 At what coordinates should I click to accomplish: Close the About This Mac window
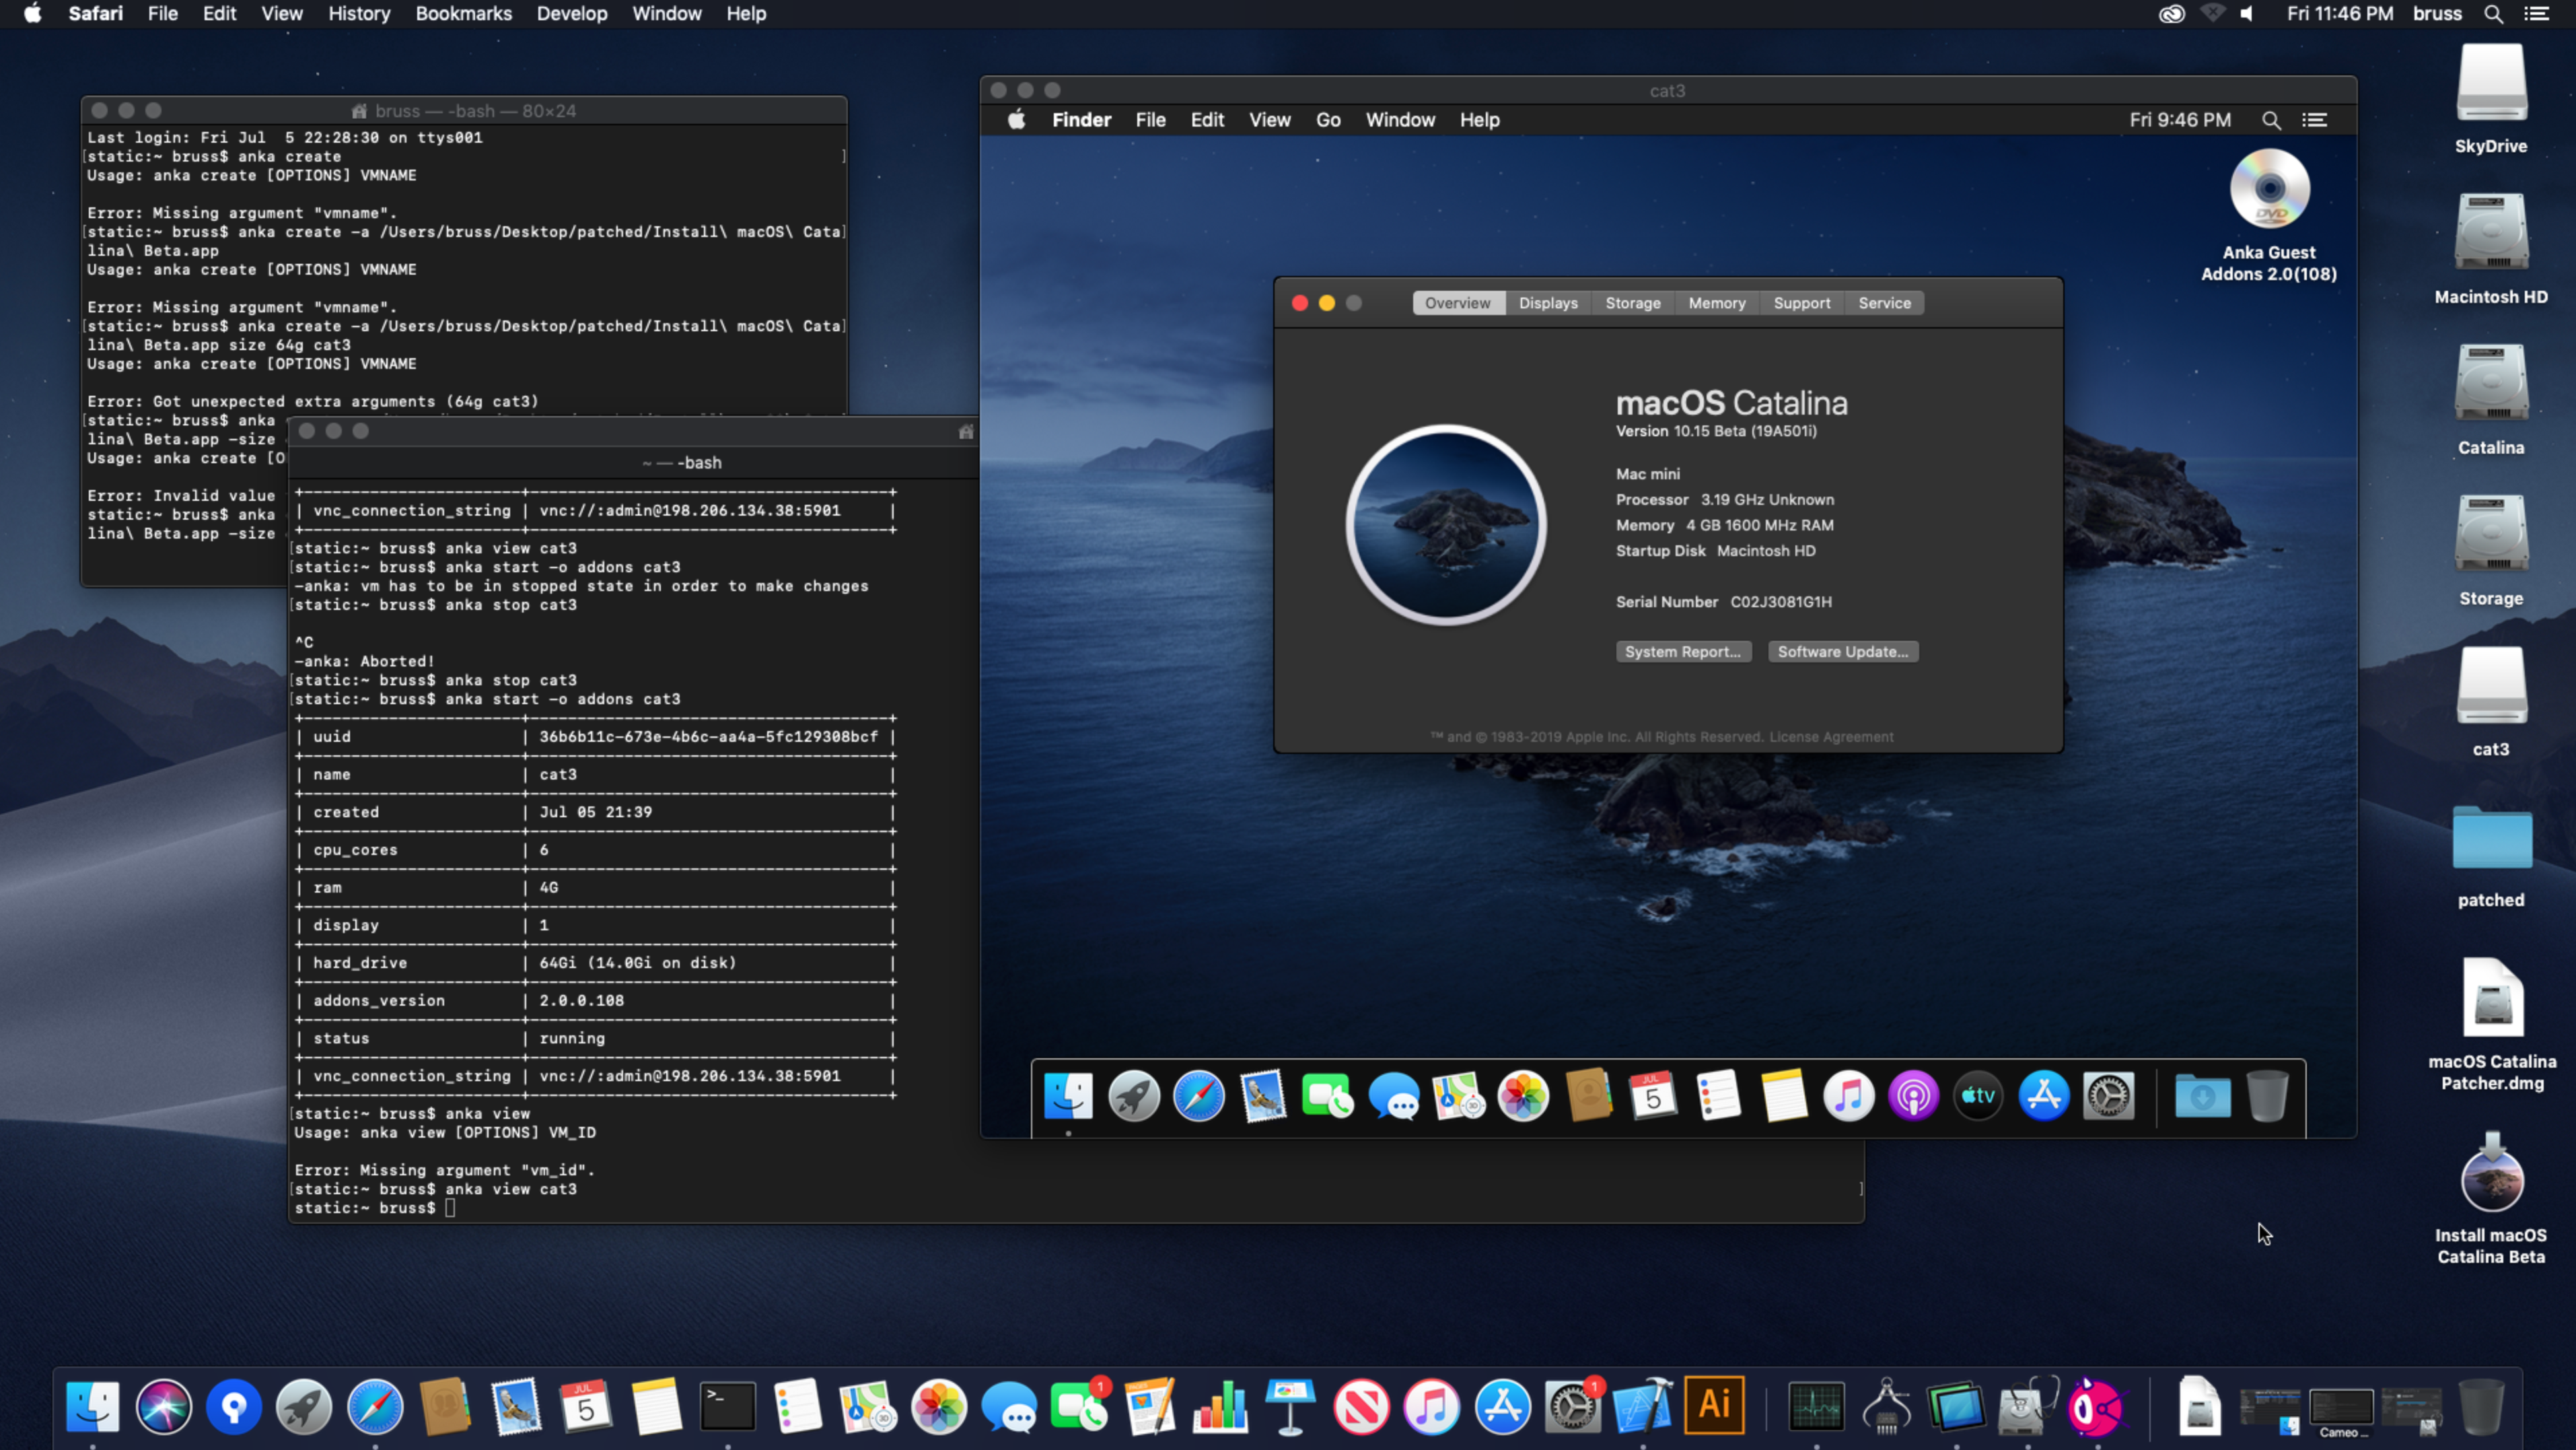(x=1299, y=303)
